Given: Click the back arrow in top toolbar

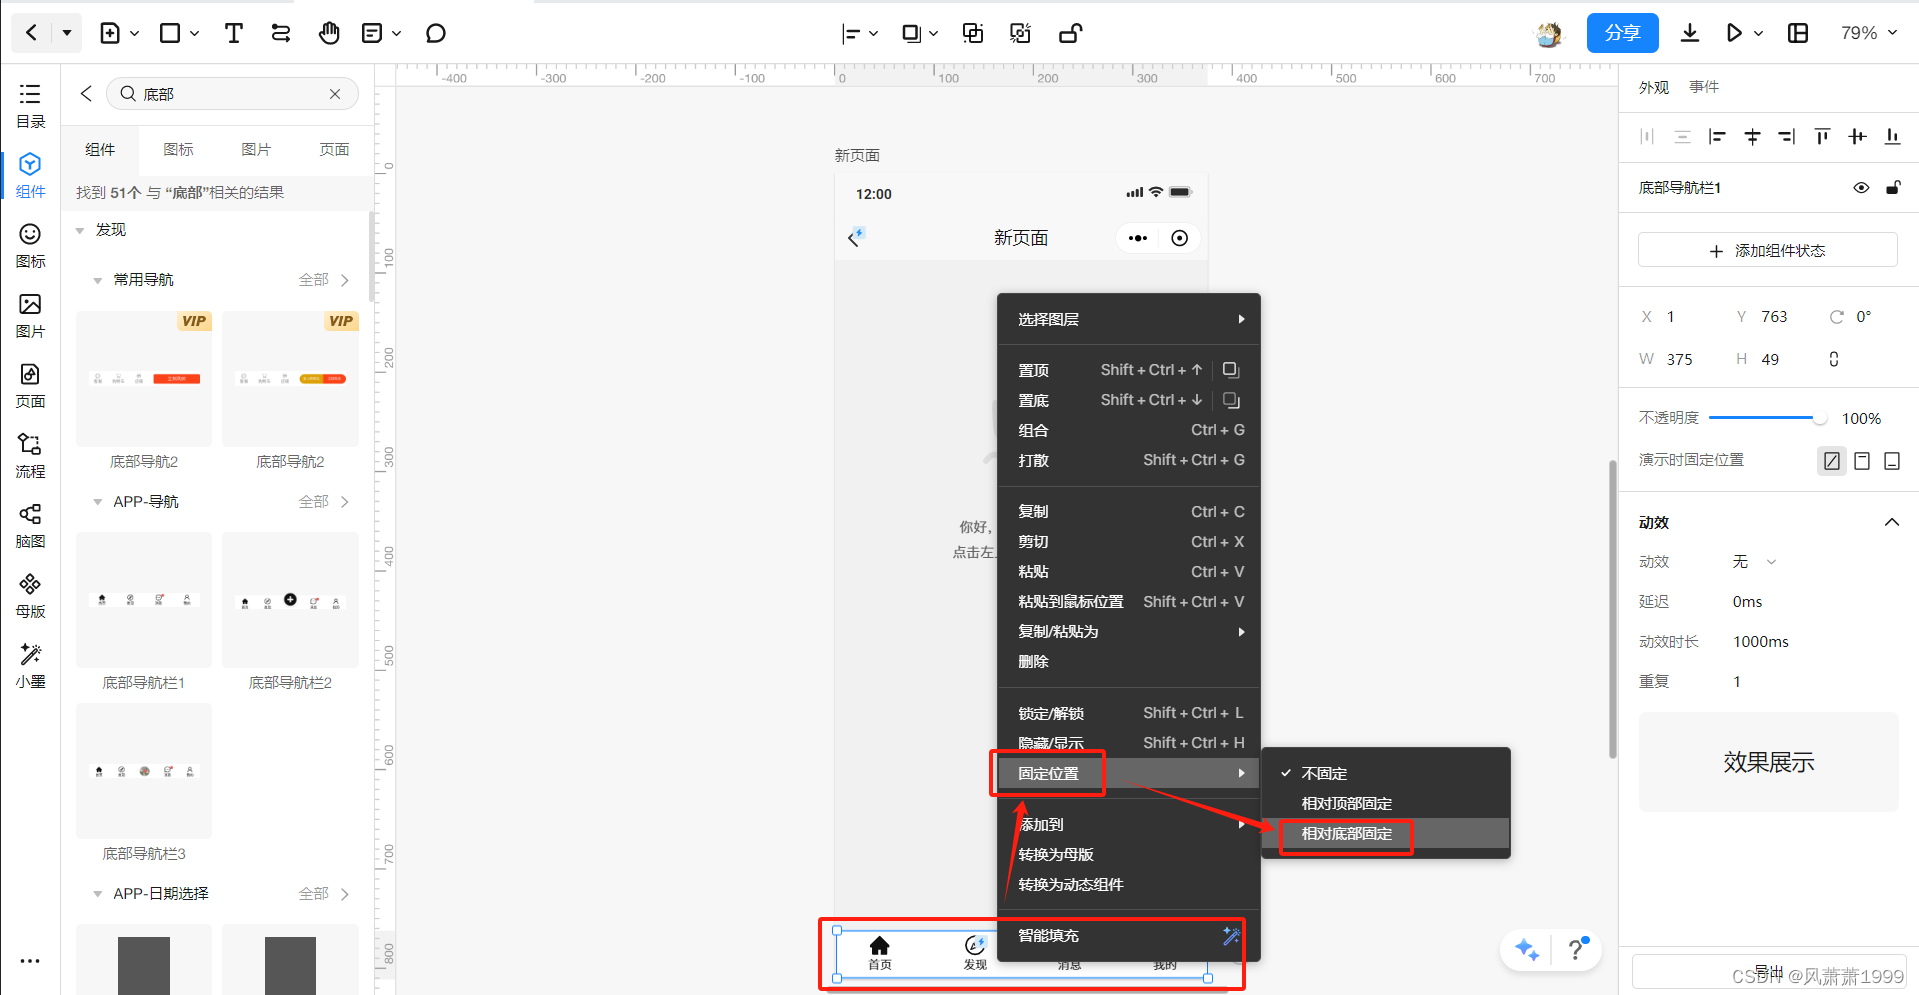Looking at the screenshot, I should (32, 33).
